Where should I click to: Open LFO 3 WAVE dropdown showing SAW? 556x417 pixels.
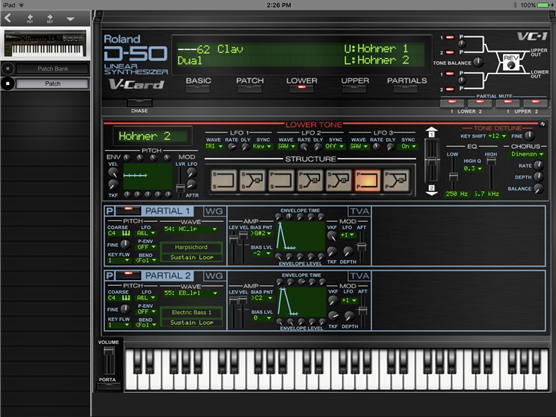click(x=358, y=146)
